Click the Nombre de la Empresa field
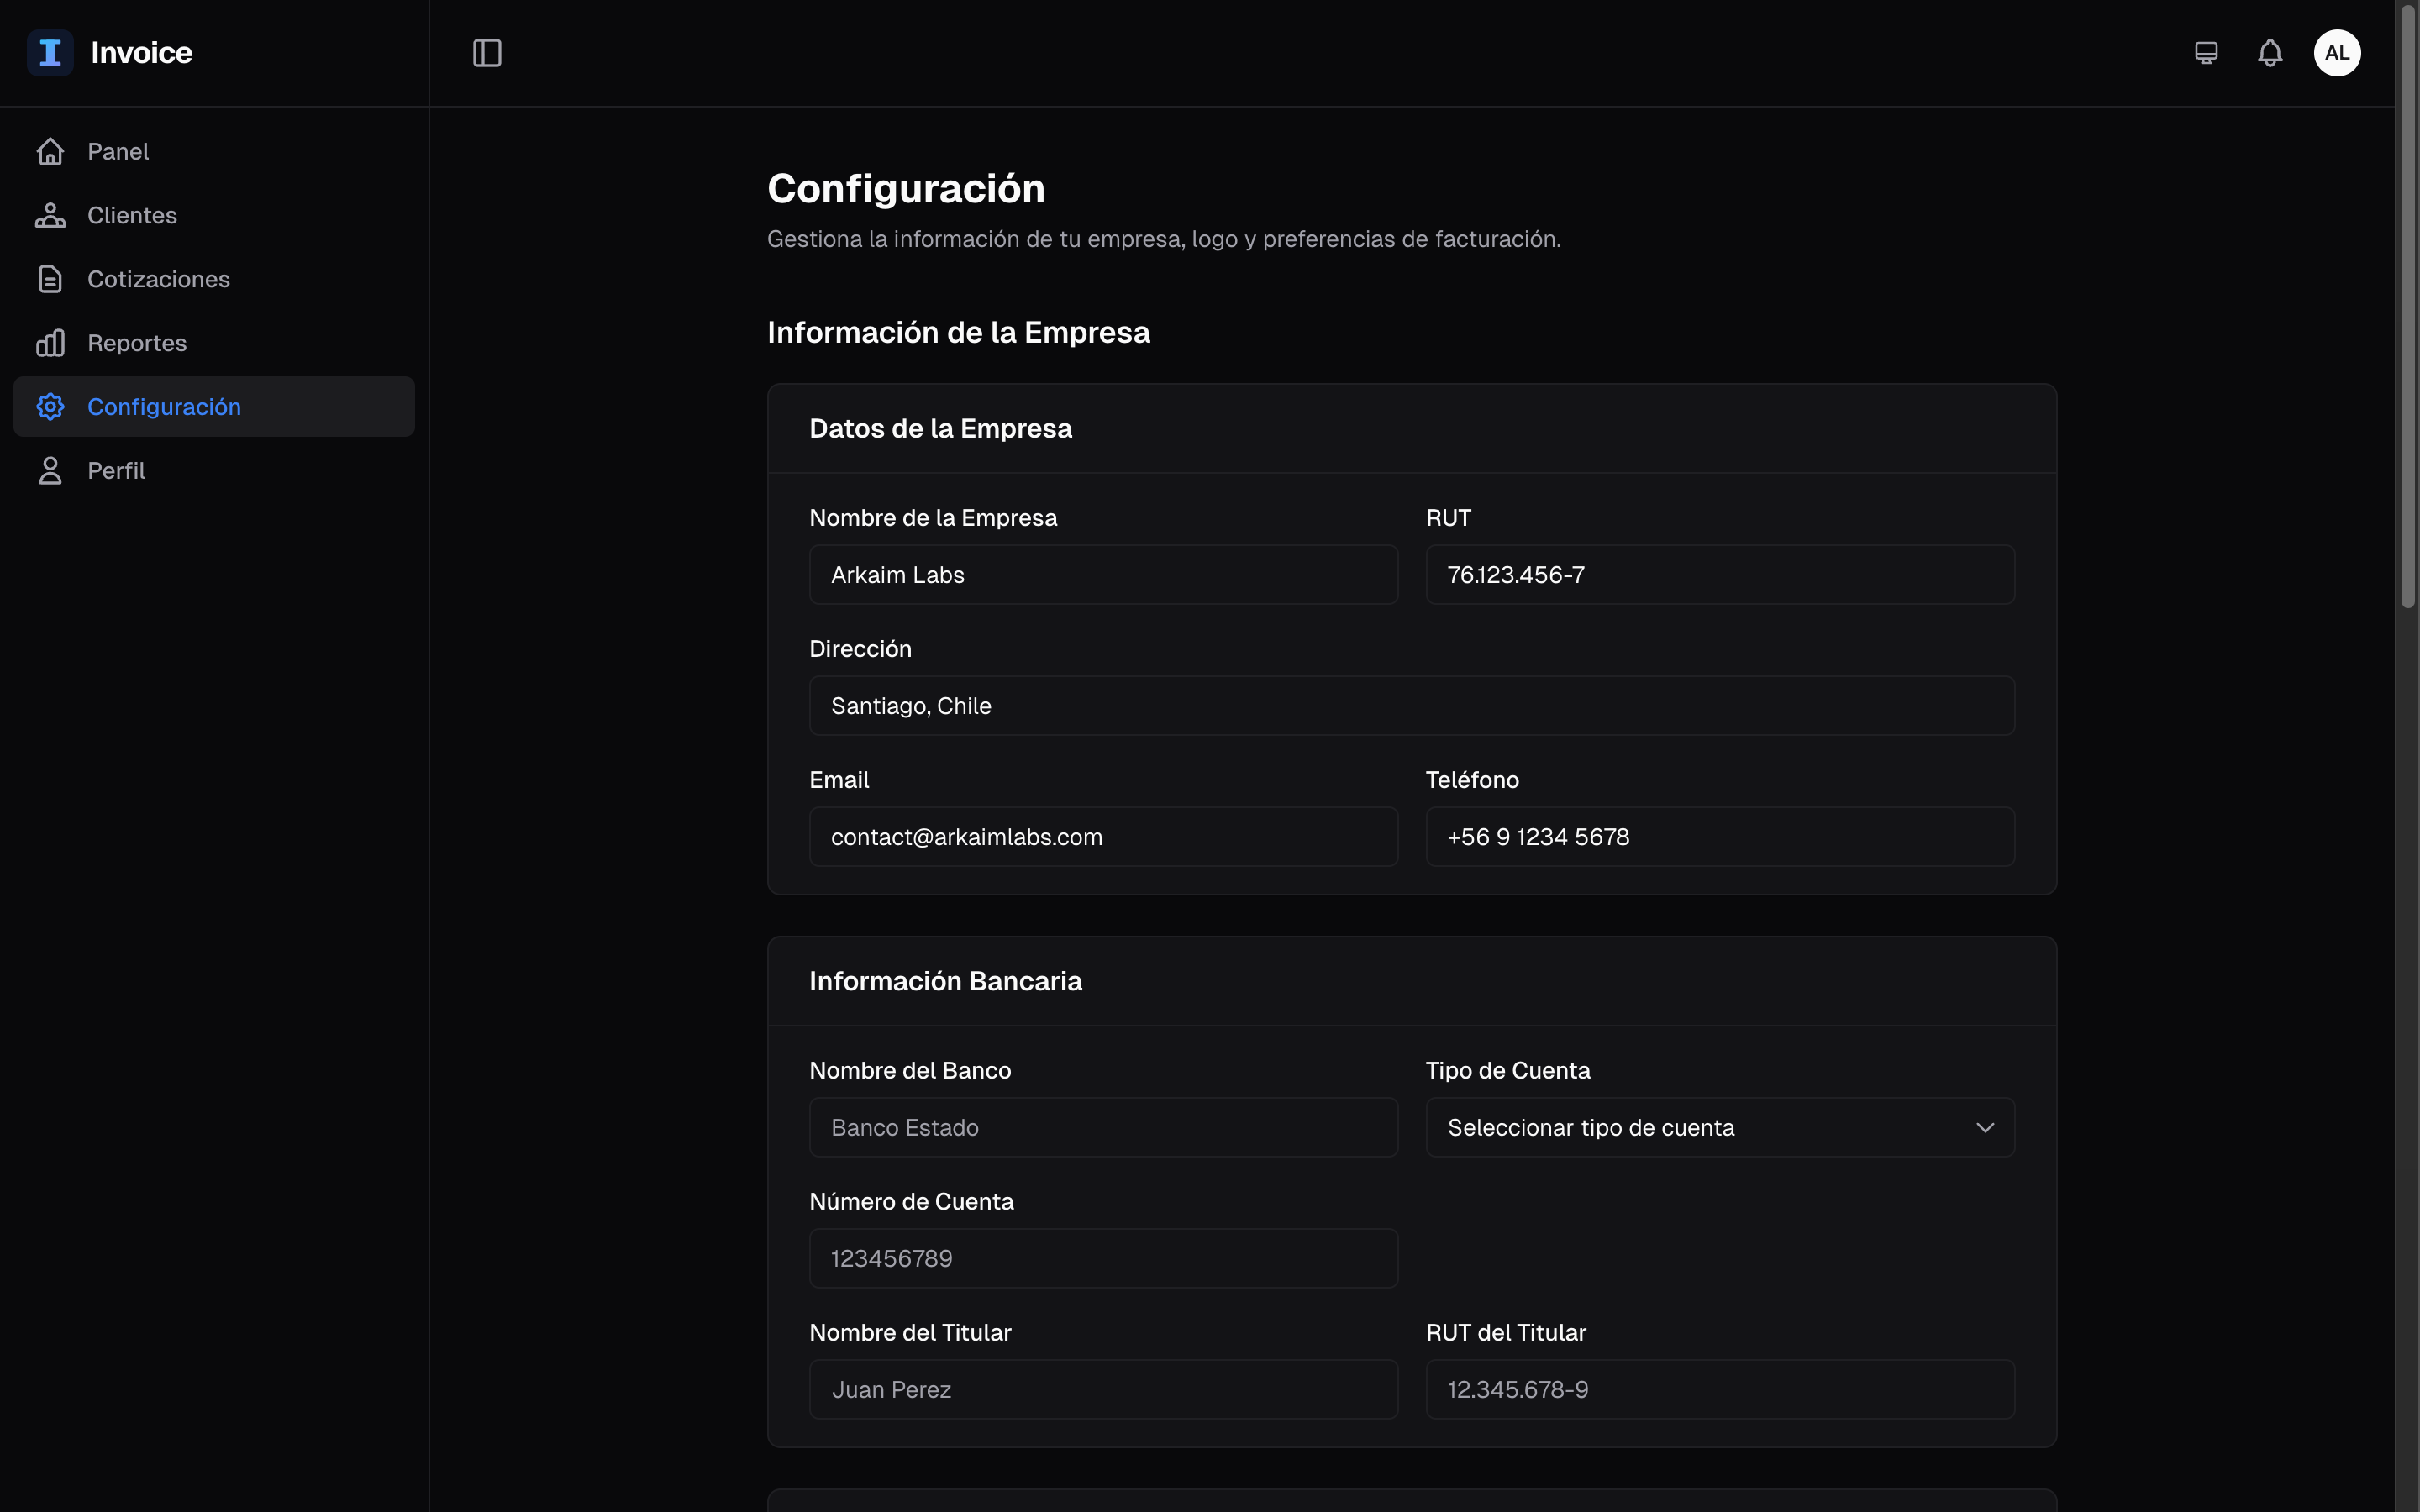Screen dimensions: 2420x1512 [1103, 574]
